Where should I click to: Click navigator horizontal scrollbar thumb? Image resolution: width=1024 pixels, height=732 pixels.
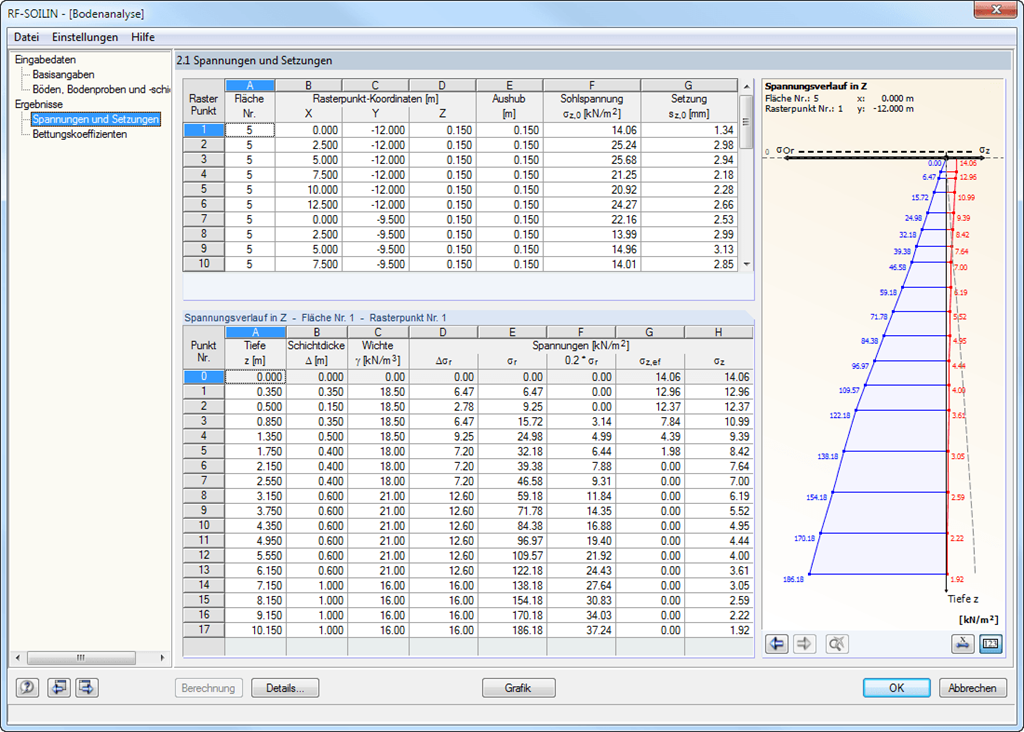coord(81,658)
